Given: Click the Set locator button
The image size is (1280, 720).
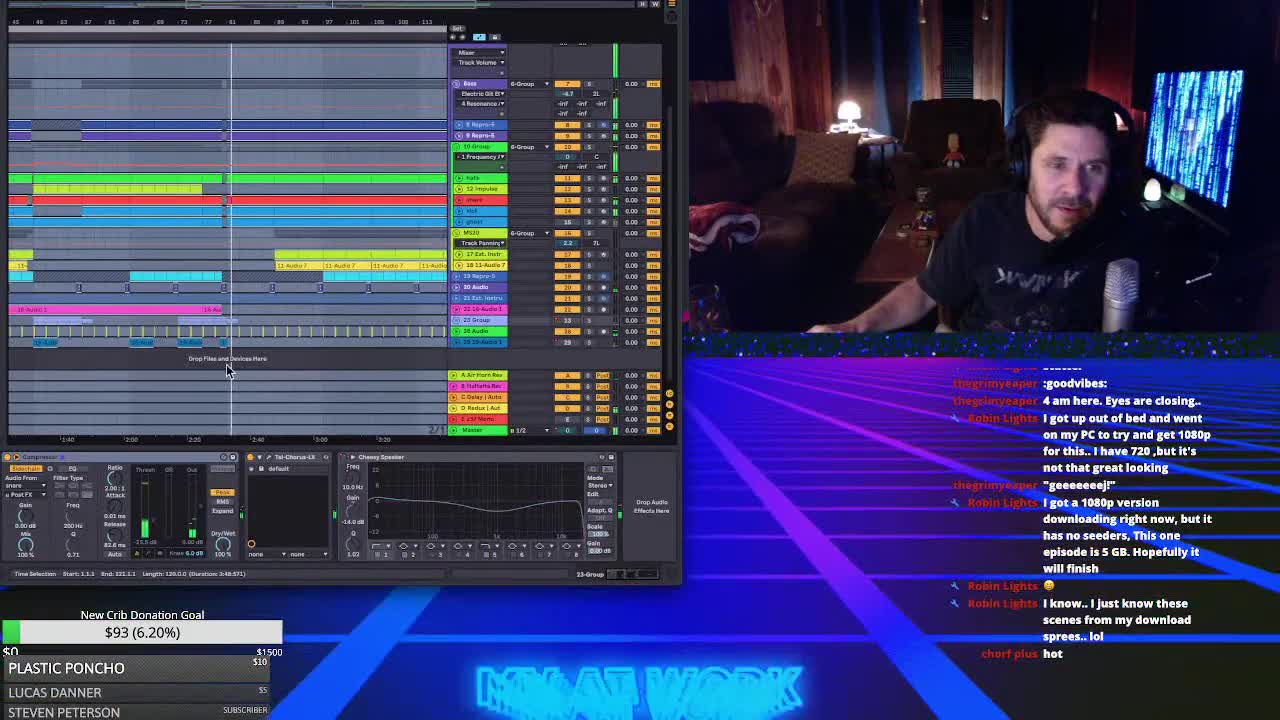Looking at the screenshot, I should click(x=457, y=28).
